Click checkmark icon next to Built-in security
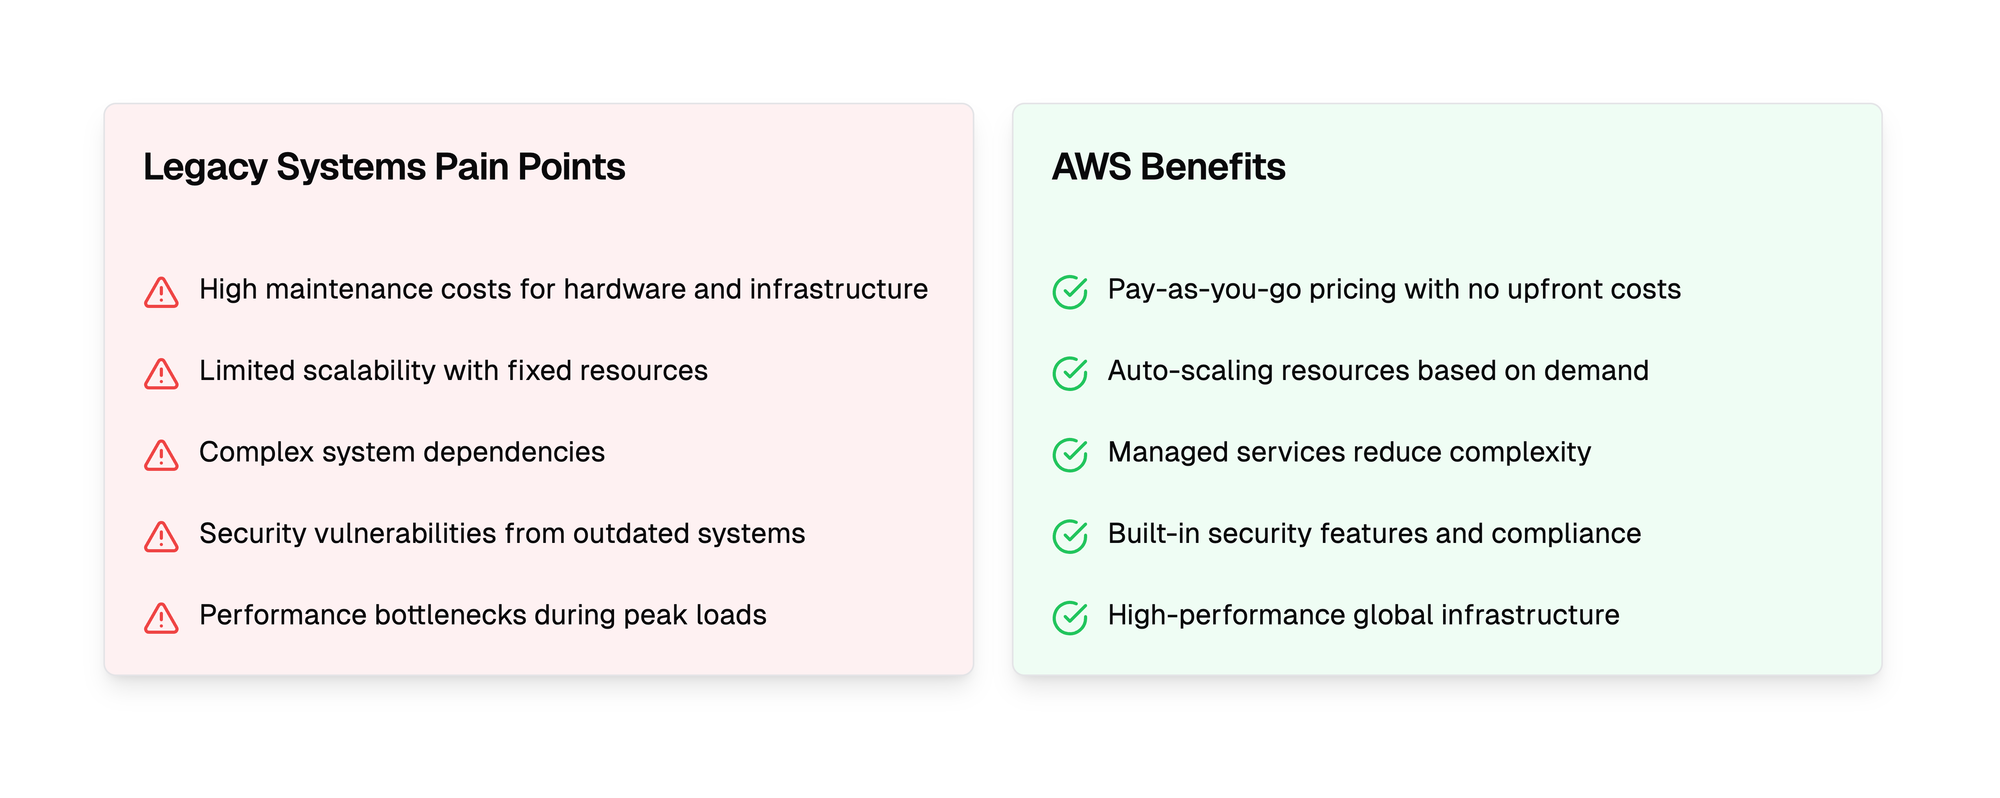 [x=1070, y=536]
